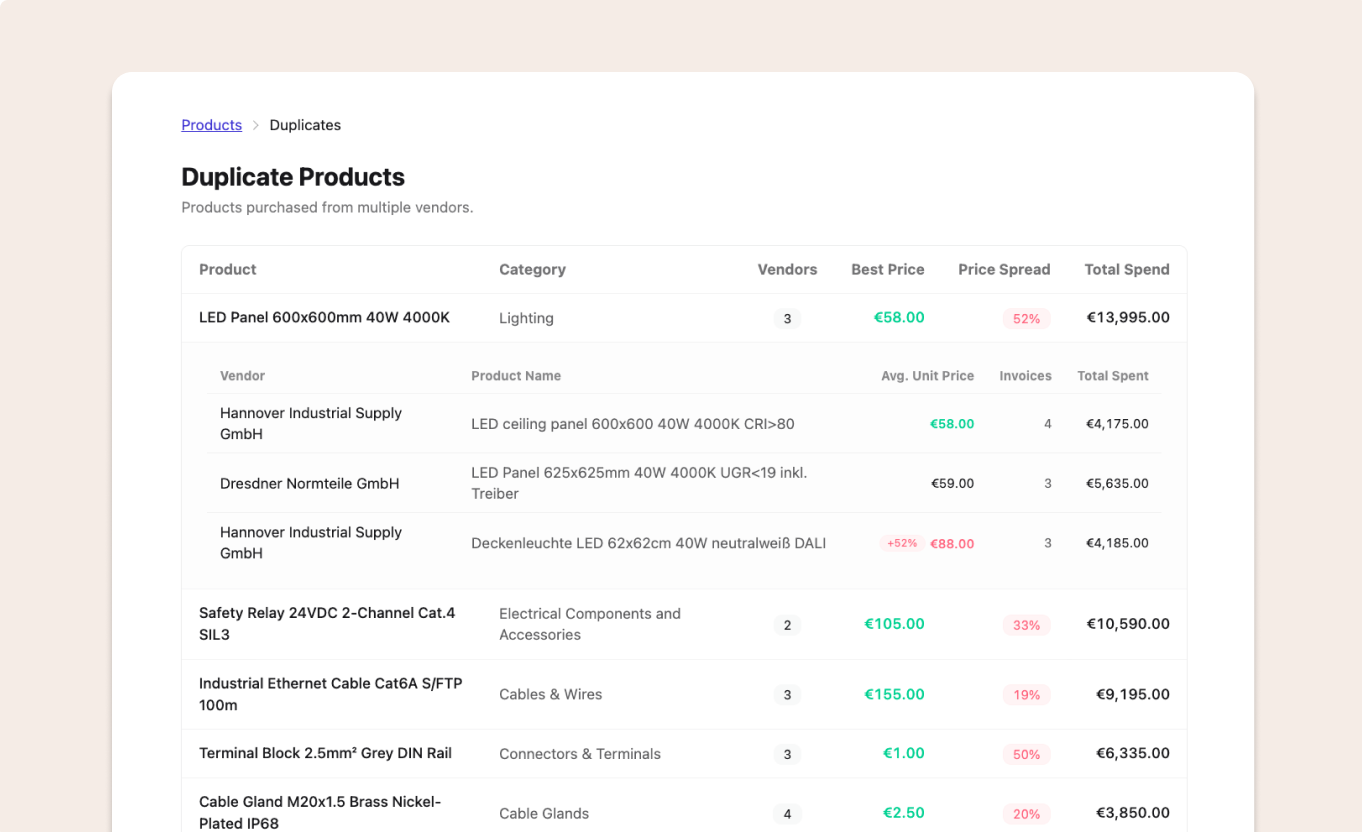This screenshot has height=832, width=1362.
Task: Expand the Industrial Ethernet Cable Cat6A row
Action: tap(330, 694)
